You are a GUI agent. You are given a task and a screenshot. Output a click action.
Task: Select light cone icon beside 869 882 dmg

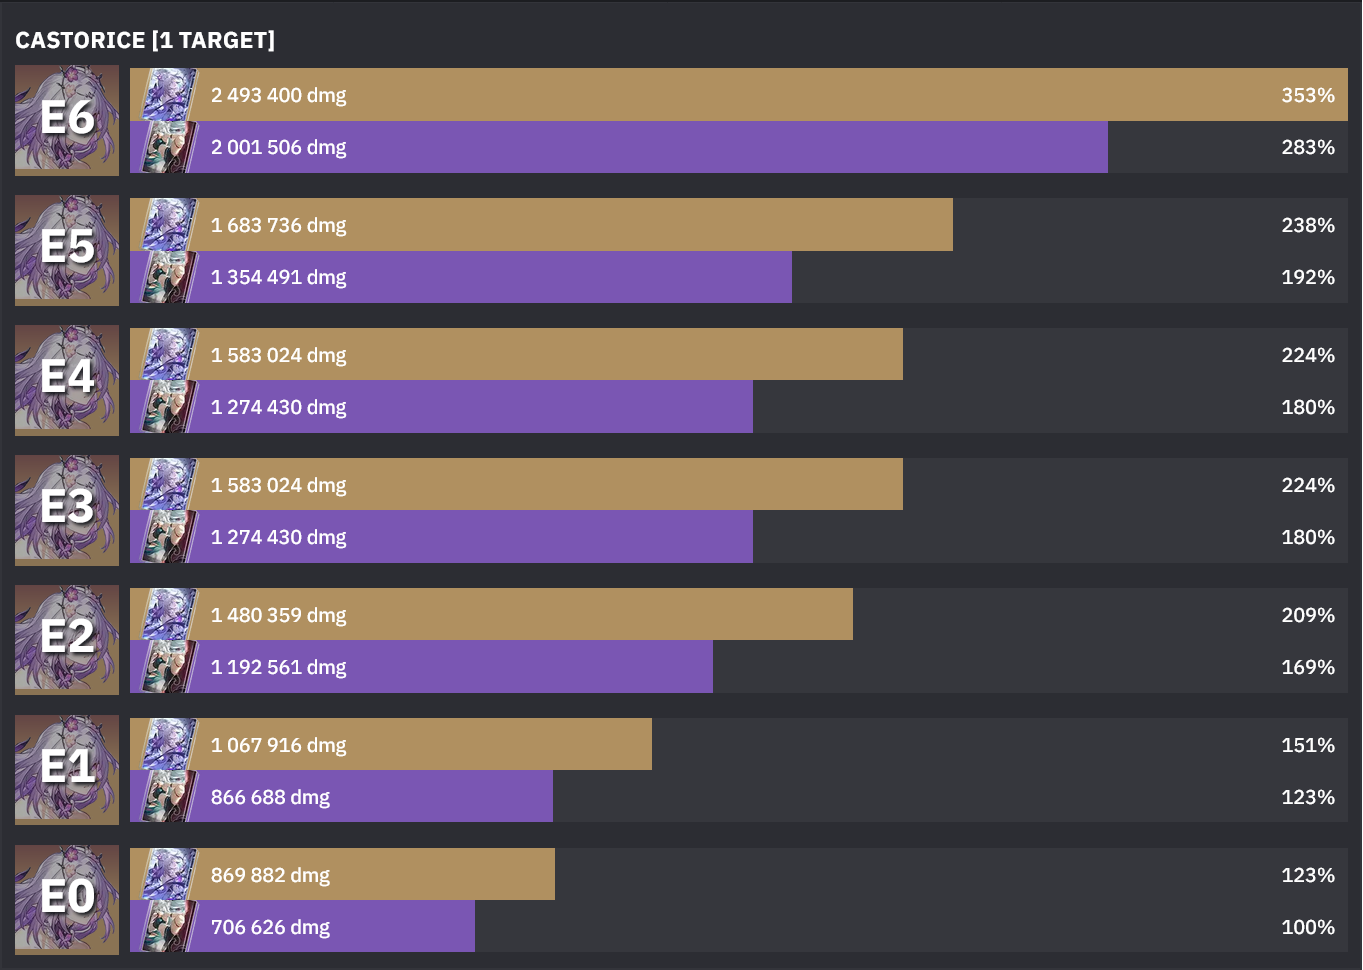(166, 875)
